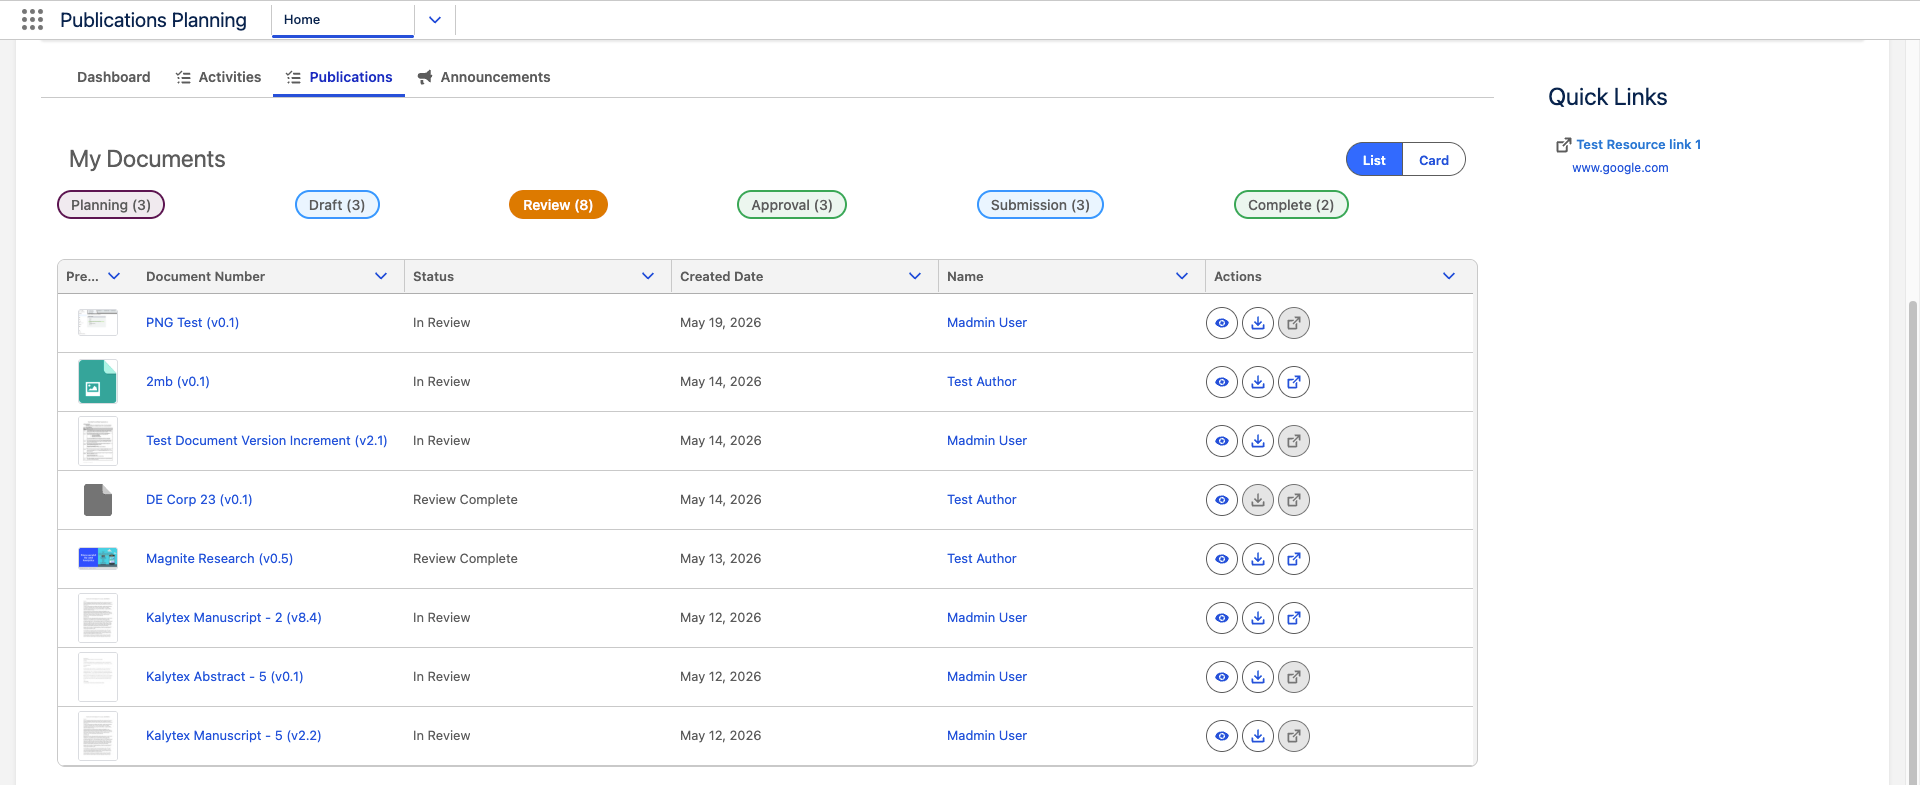Preview Magnite Research with eye icon
This screenshot has height=785, width=1920.
coord(1222,559)
